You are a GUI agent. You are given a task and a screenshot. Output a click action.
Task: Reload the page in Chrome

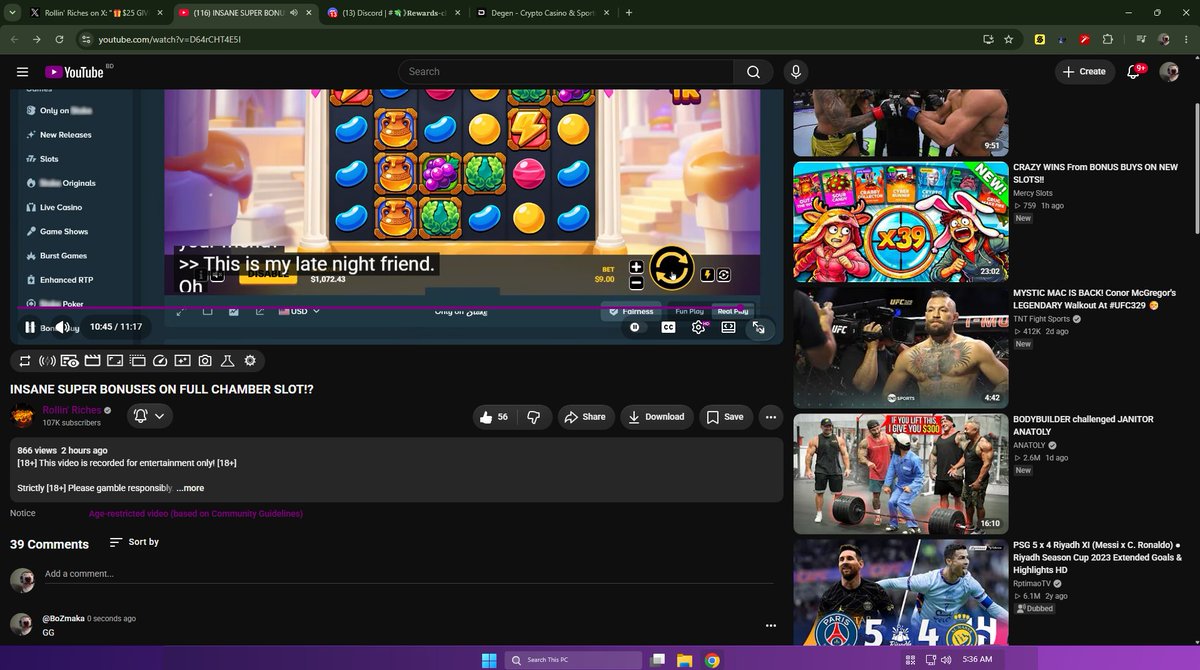click(x=60, y=39)
